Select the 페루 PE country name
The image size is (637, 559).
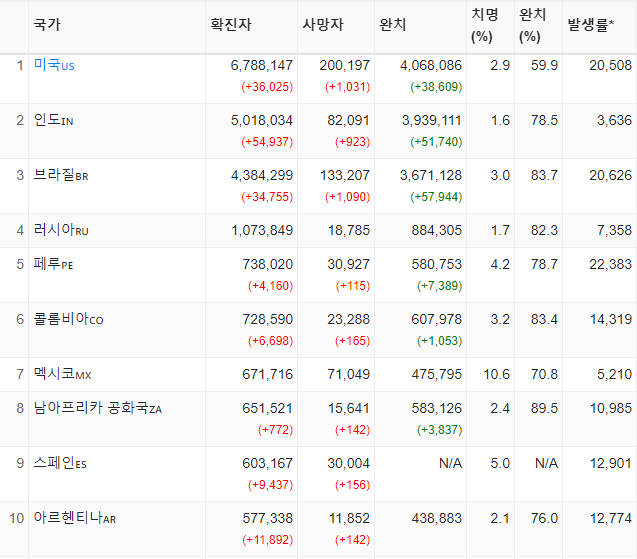click(x=53, y=264)
